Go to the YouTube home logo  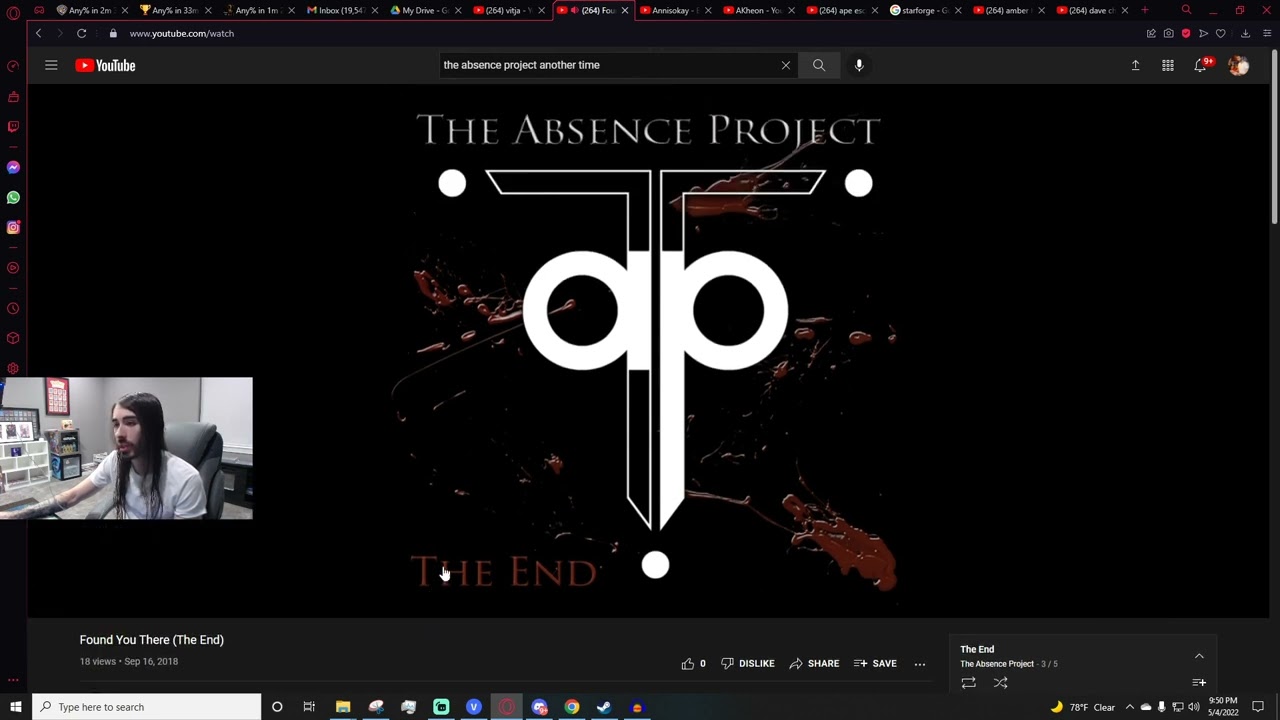coord(105,65)
